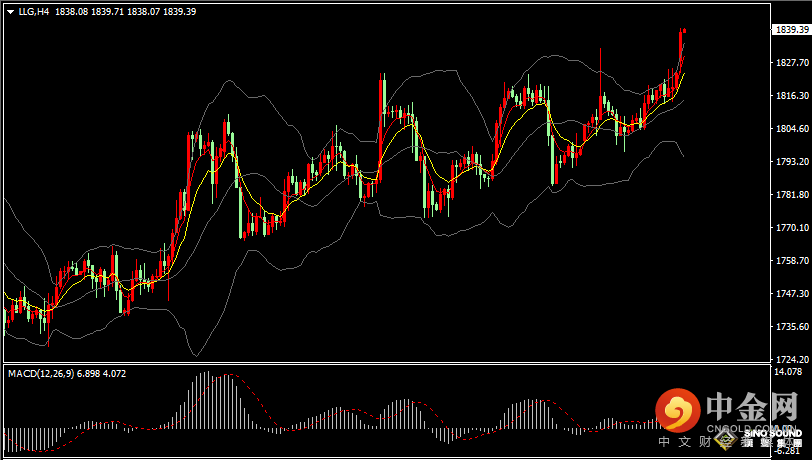Click the 1758.70 price axis label
This screenshot has width=812, height=460.
[x=790, y=261]
